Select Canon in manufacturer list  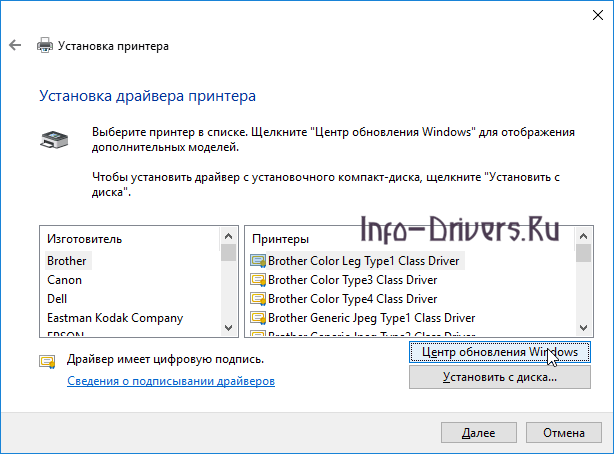pyautogui.click(x=64, y=280)
